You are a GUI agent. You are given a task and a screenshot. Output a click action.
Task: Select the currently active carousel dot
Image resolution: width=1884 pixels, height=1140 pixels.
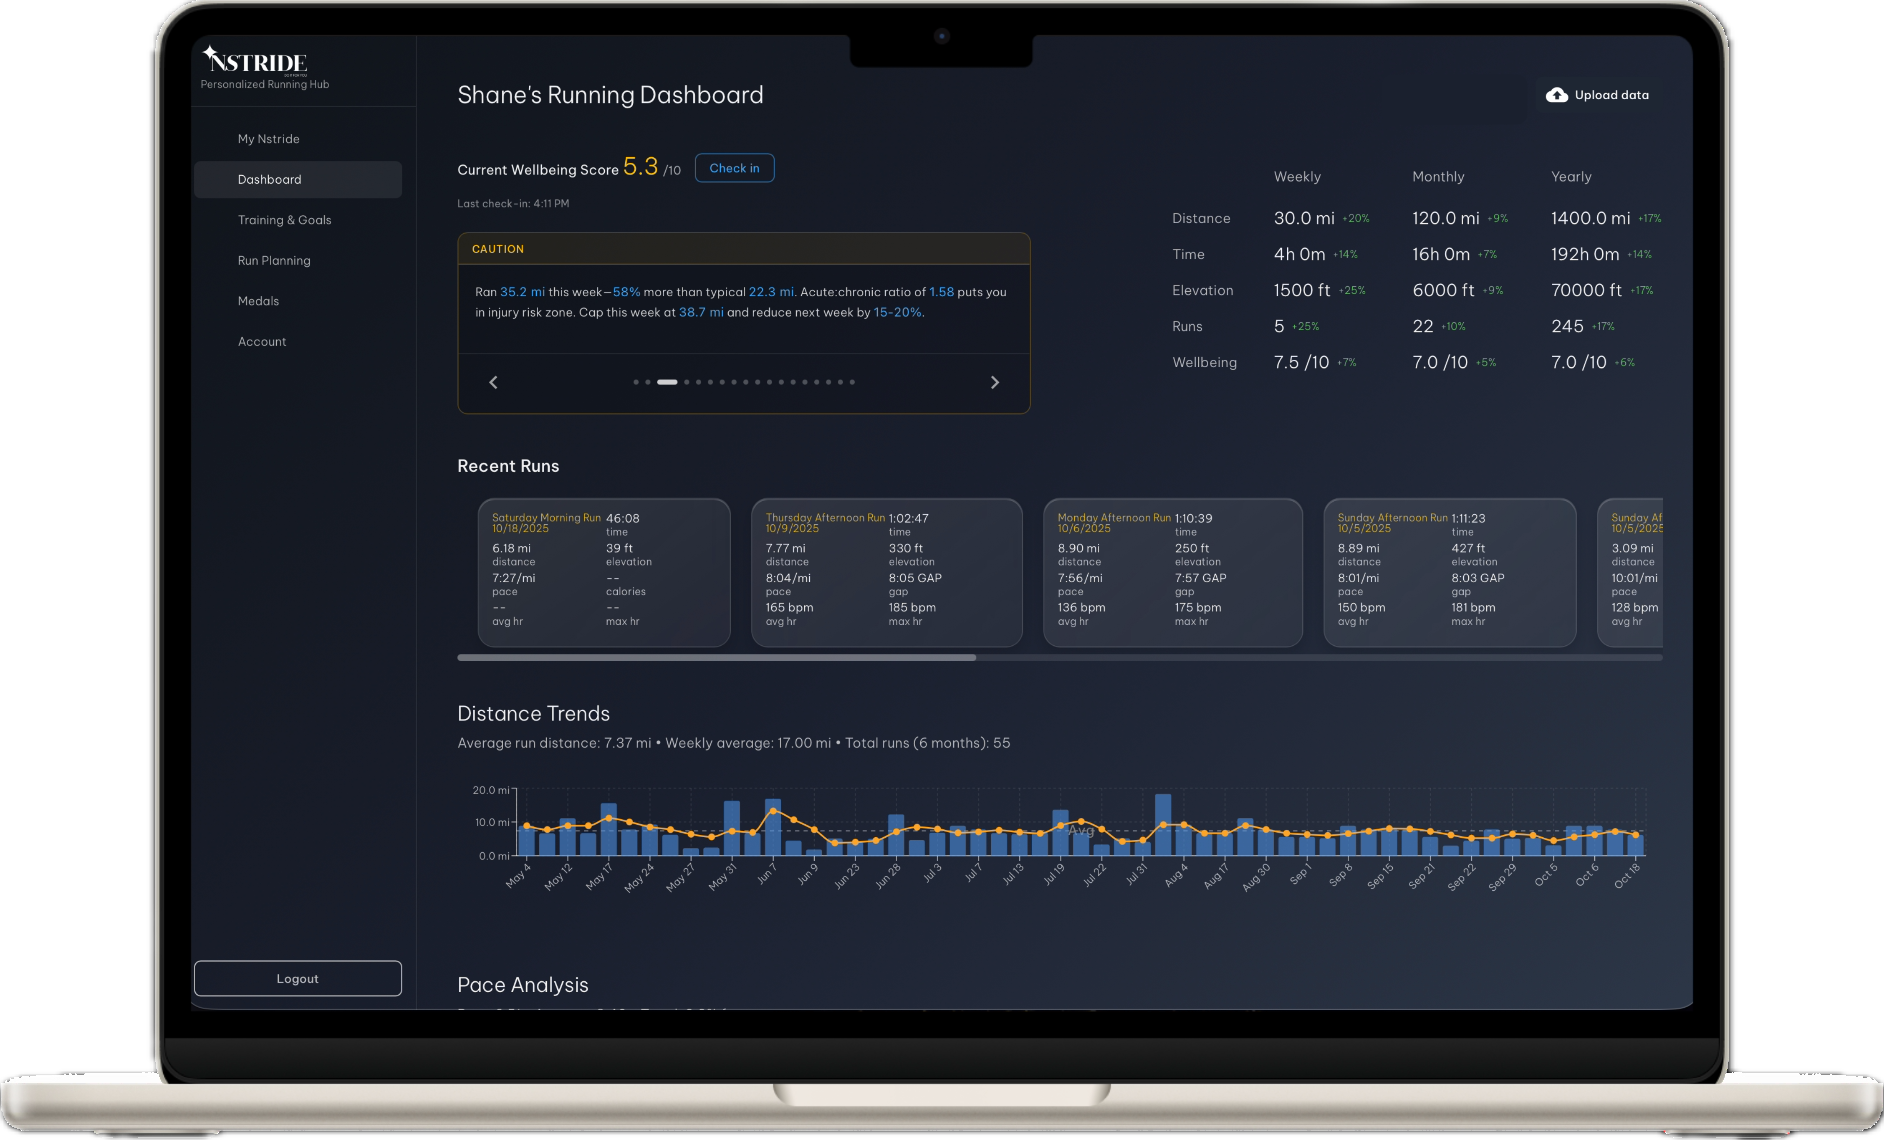tap(667, 381)
